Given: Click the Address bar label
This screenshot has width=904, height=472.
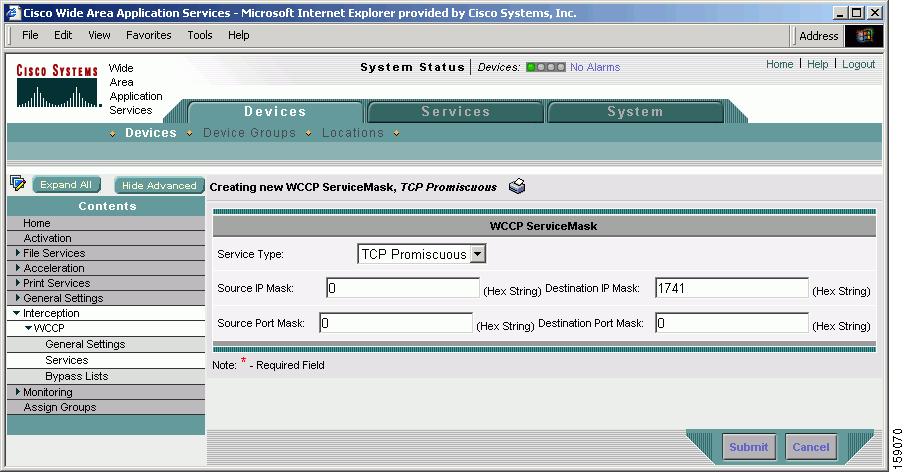Looking at the screenshot, I should coord(818,36).
